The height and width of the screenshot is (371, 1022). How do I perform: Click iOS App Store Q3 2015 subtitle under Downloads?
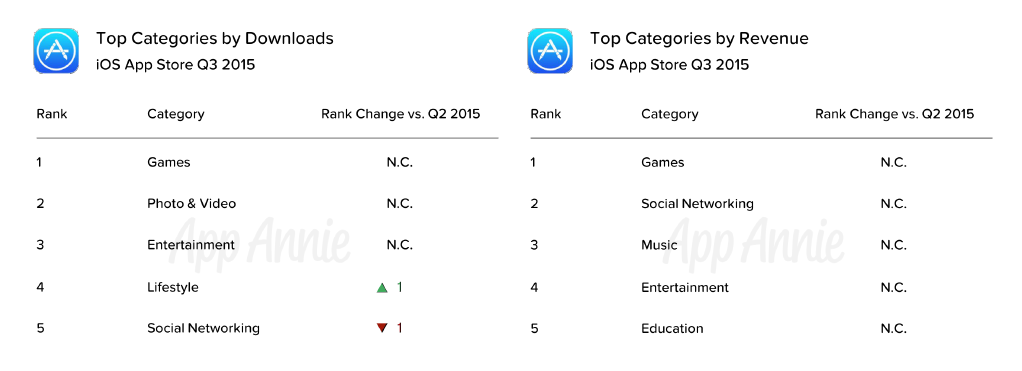pos(176,65)
